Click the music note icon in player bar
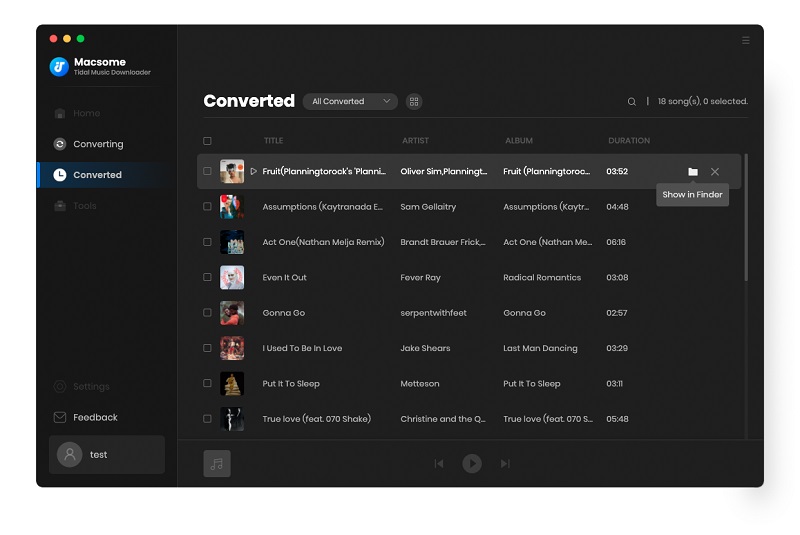The height and width of the screenshot is (535, 800). [217, 464]
